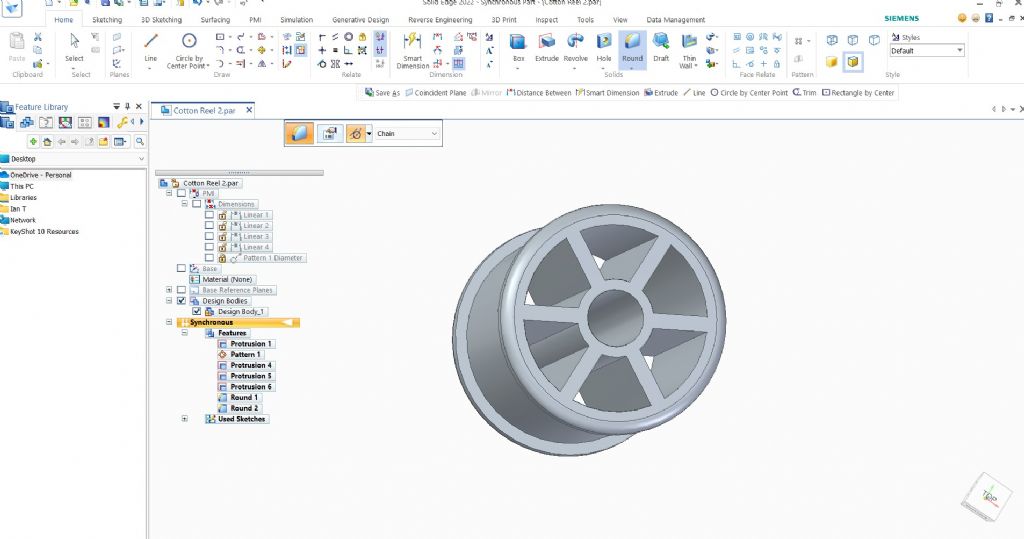Click Save As in quick toolbar
The width and height of the screenshot is (1024, 539).
tap(382, 92)
